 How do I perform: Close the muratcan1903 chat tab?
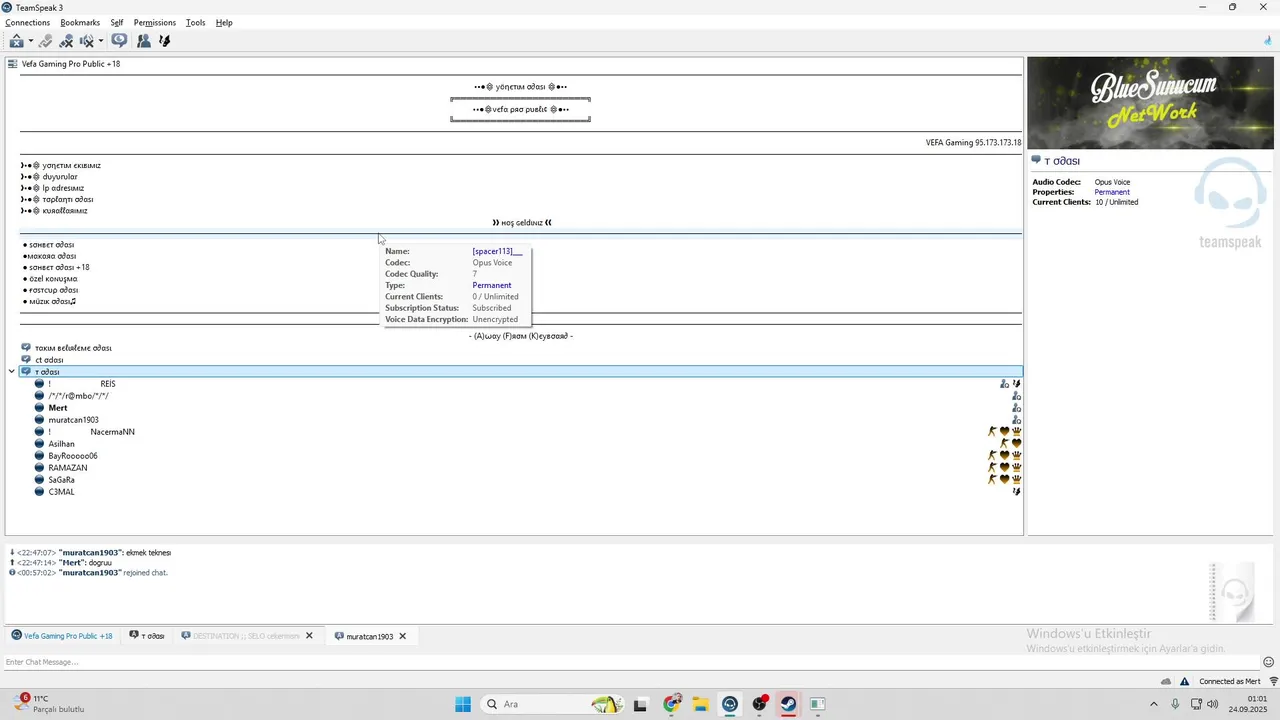click(403, 636)
